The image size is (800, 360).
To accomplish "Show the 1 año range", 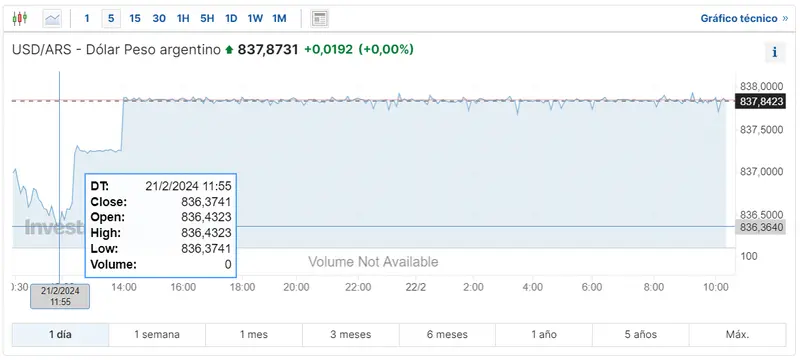I will [544, 335].
